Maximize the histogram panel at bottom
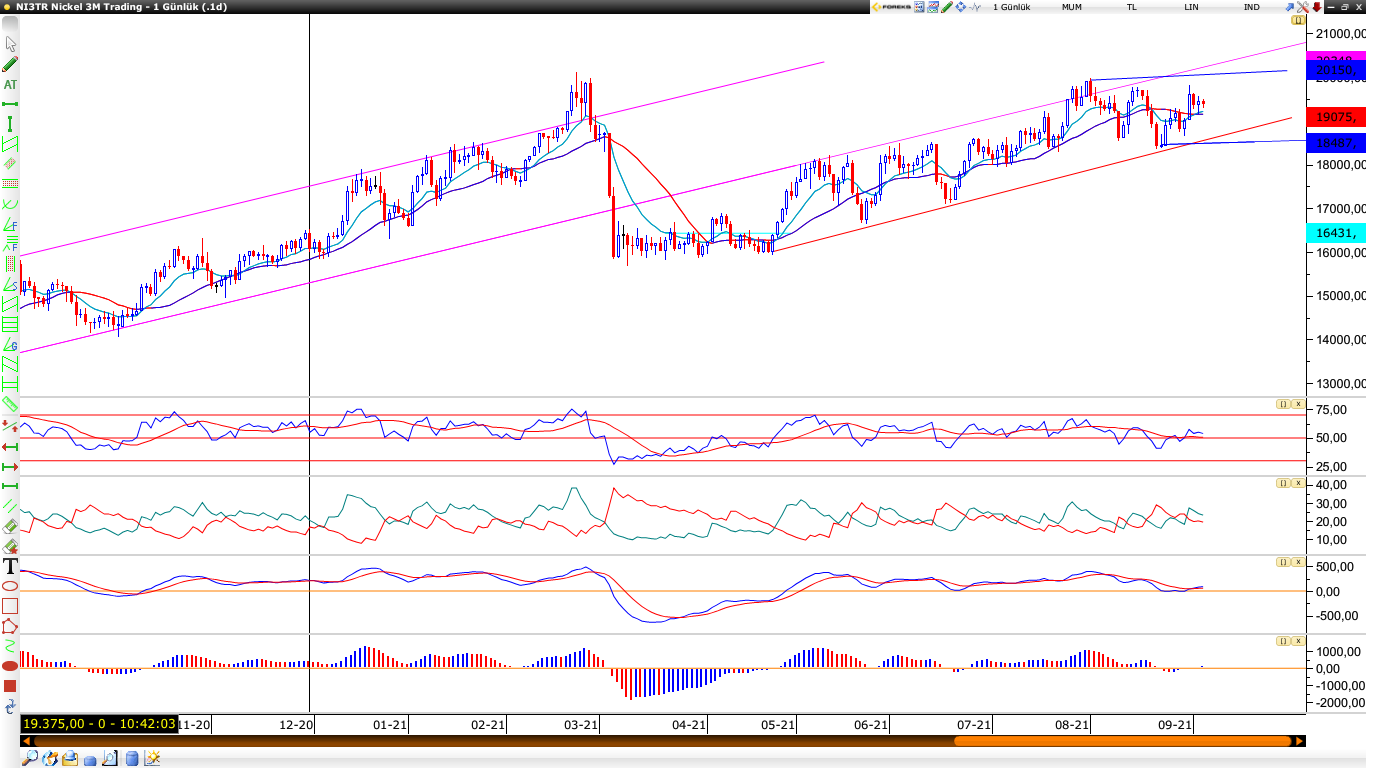 click(x=1282, y=640)
